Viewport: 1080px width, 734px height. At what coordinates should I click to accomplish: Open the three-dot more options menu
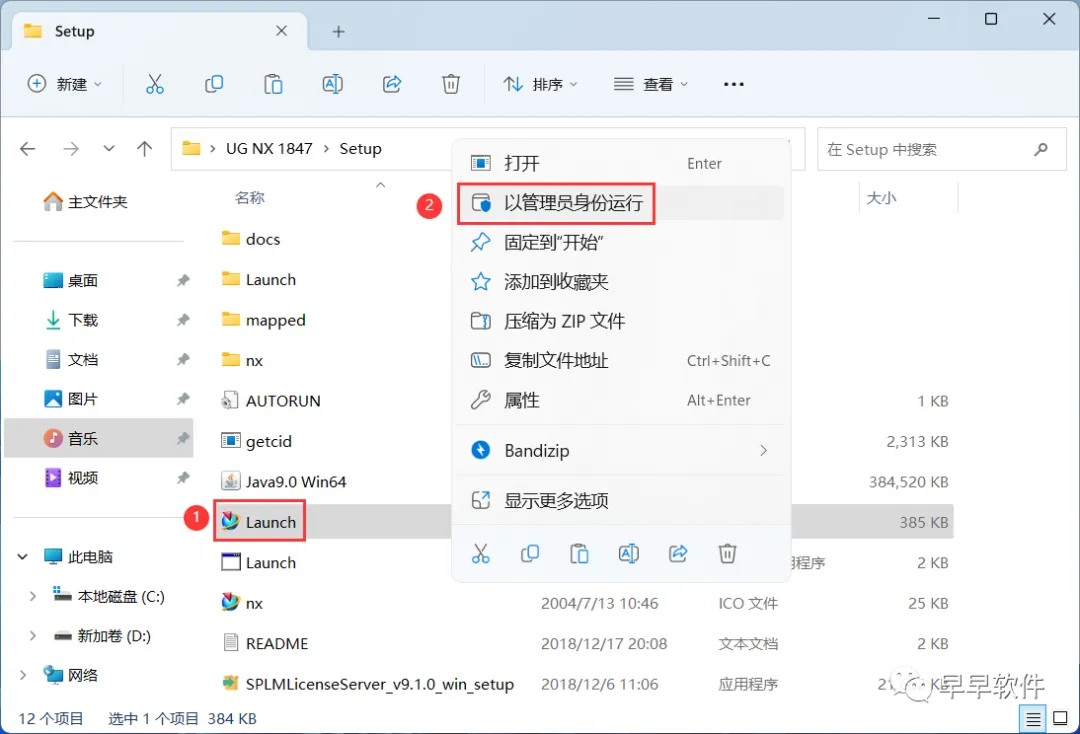[x=734, y=84]
